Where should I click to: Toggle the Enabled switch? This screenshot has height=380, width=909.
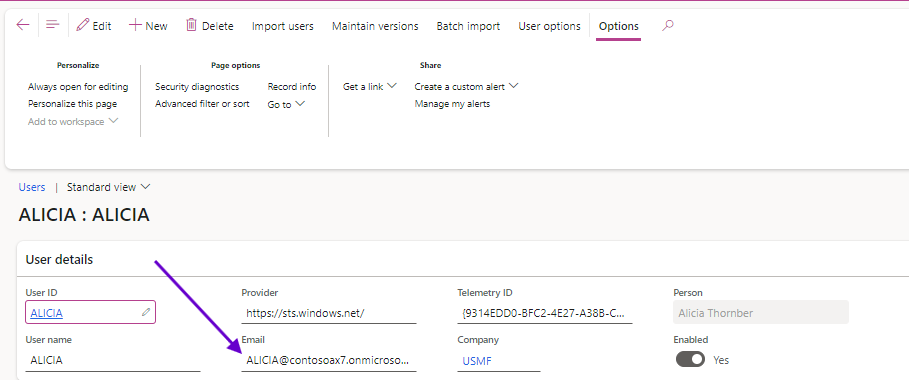690,359
